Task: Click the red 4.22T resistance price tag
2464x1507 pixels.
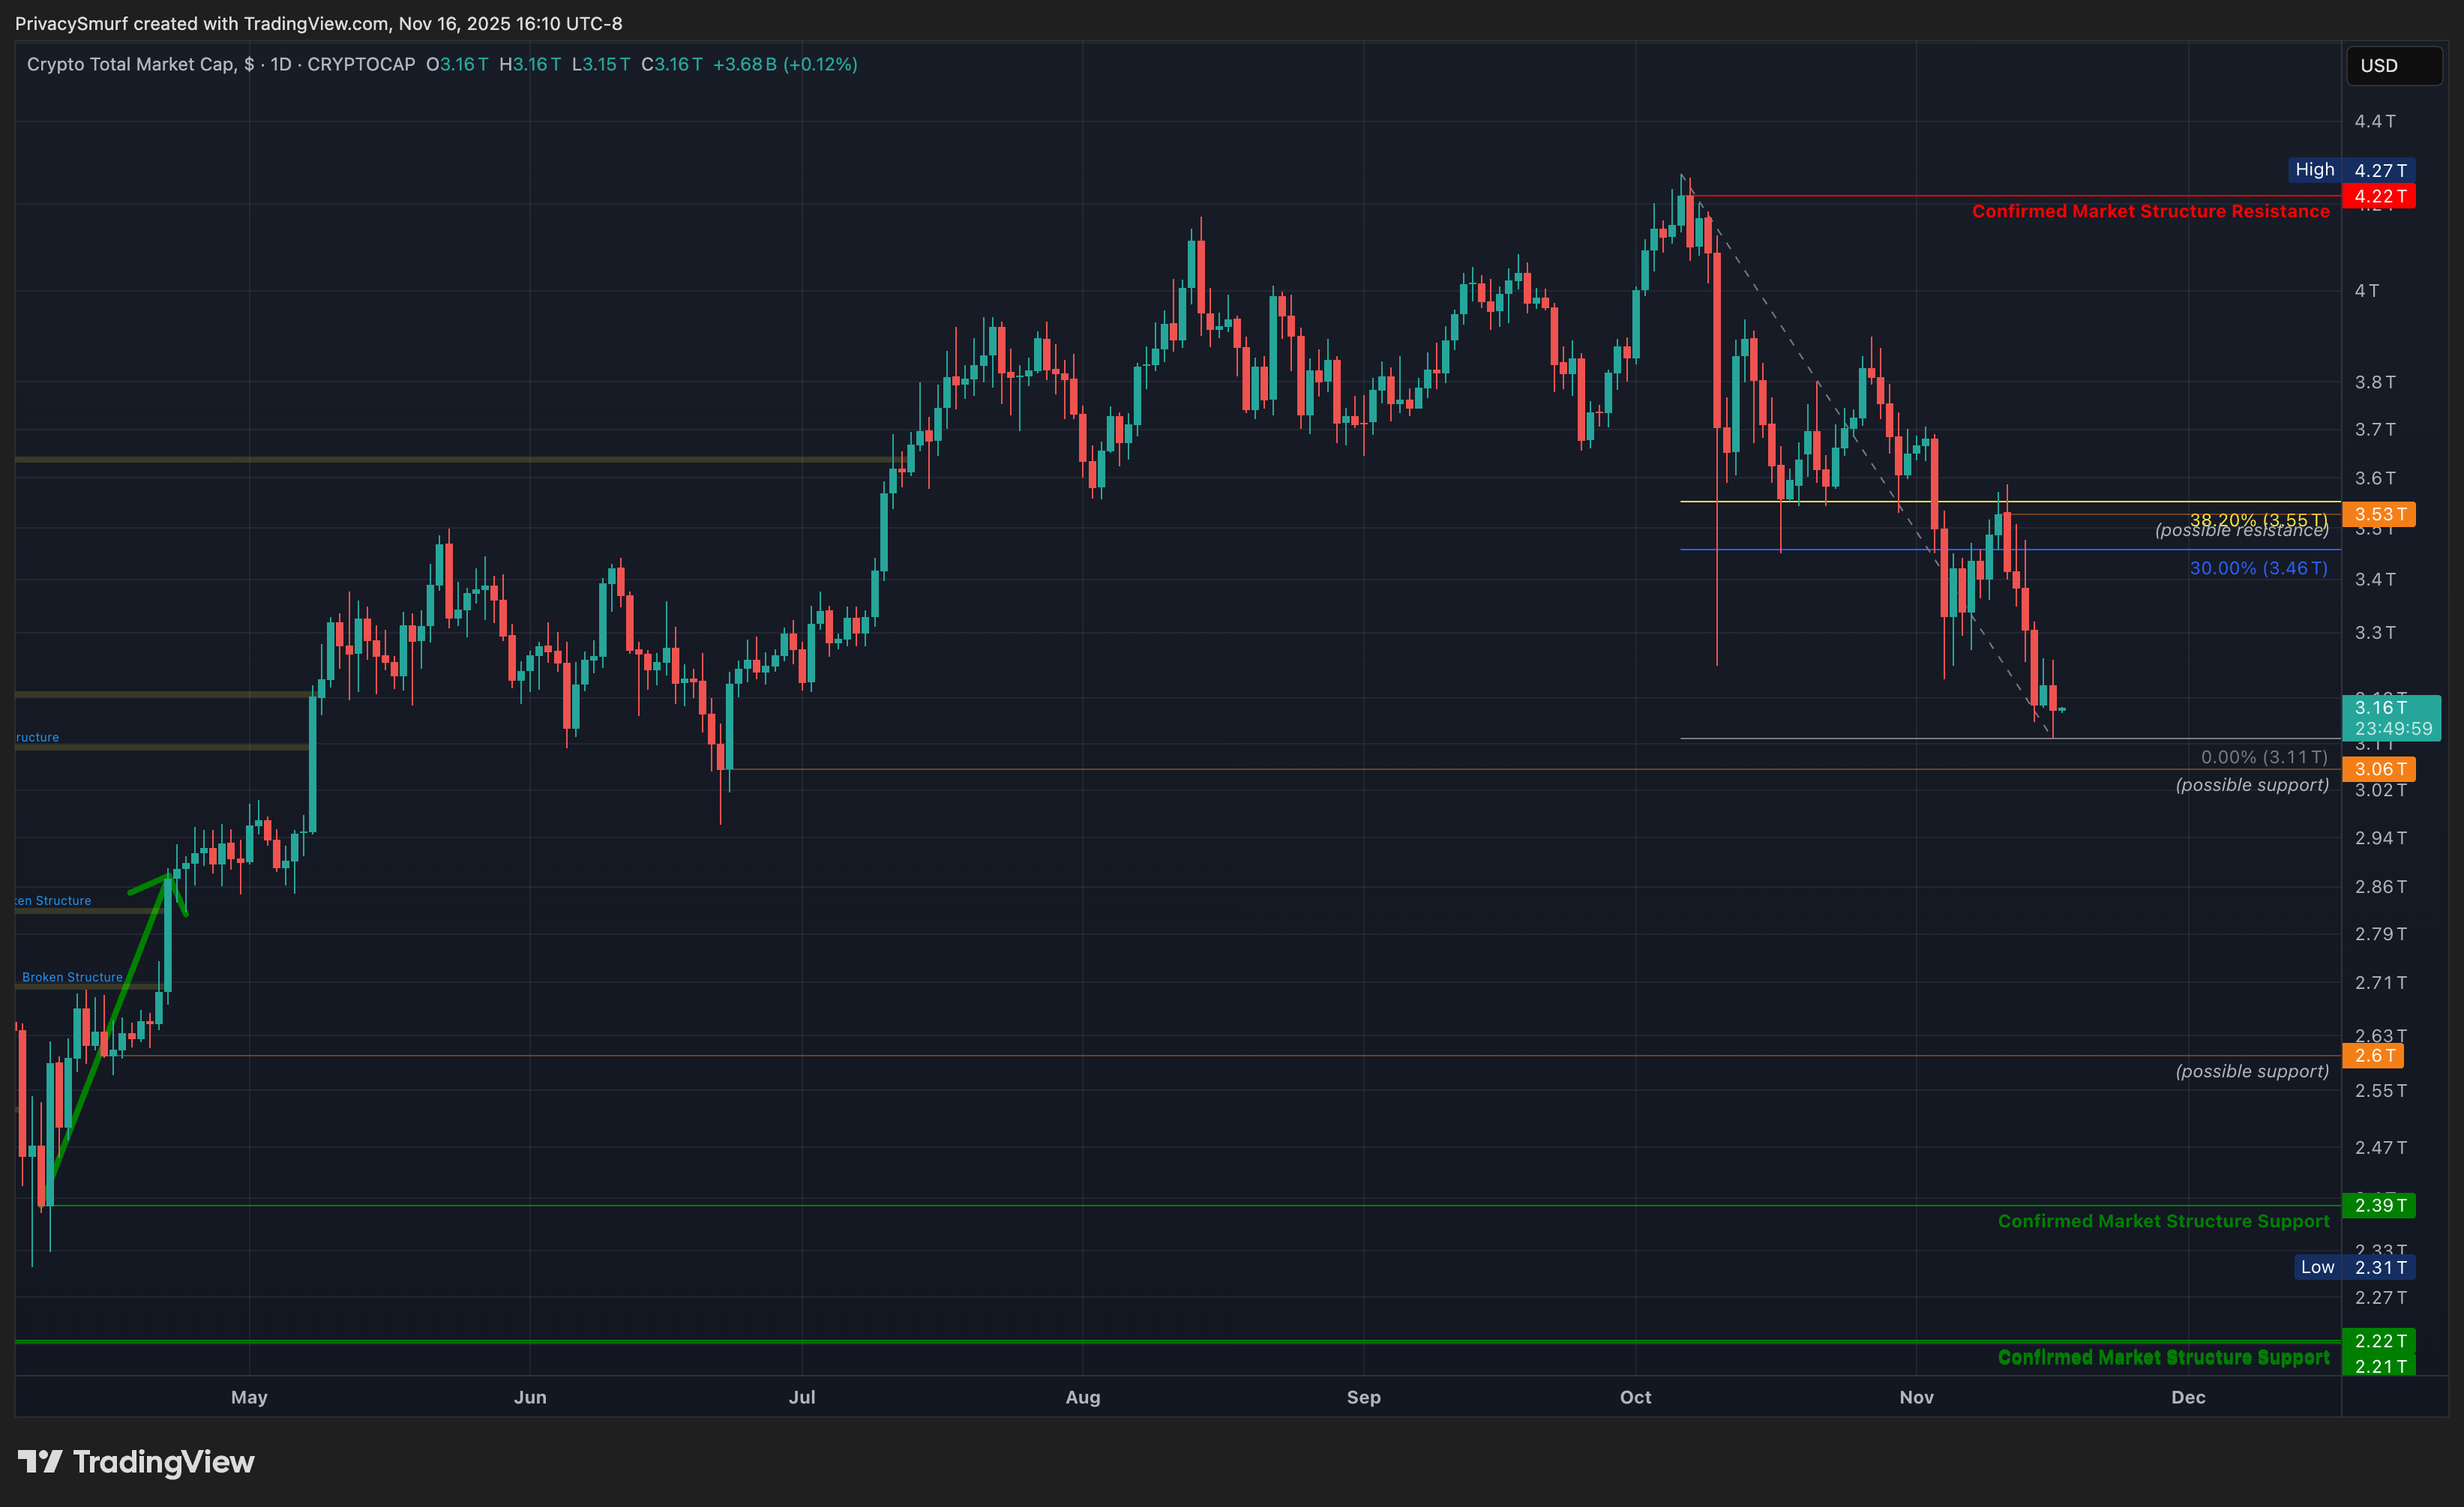Action: click(2379, 196)
